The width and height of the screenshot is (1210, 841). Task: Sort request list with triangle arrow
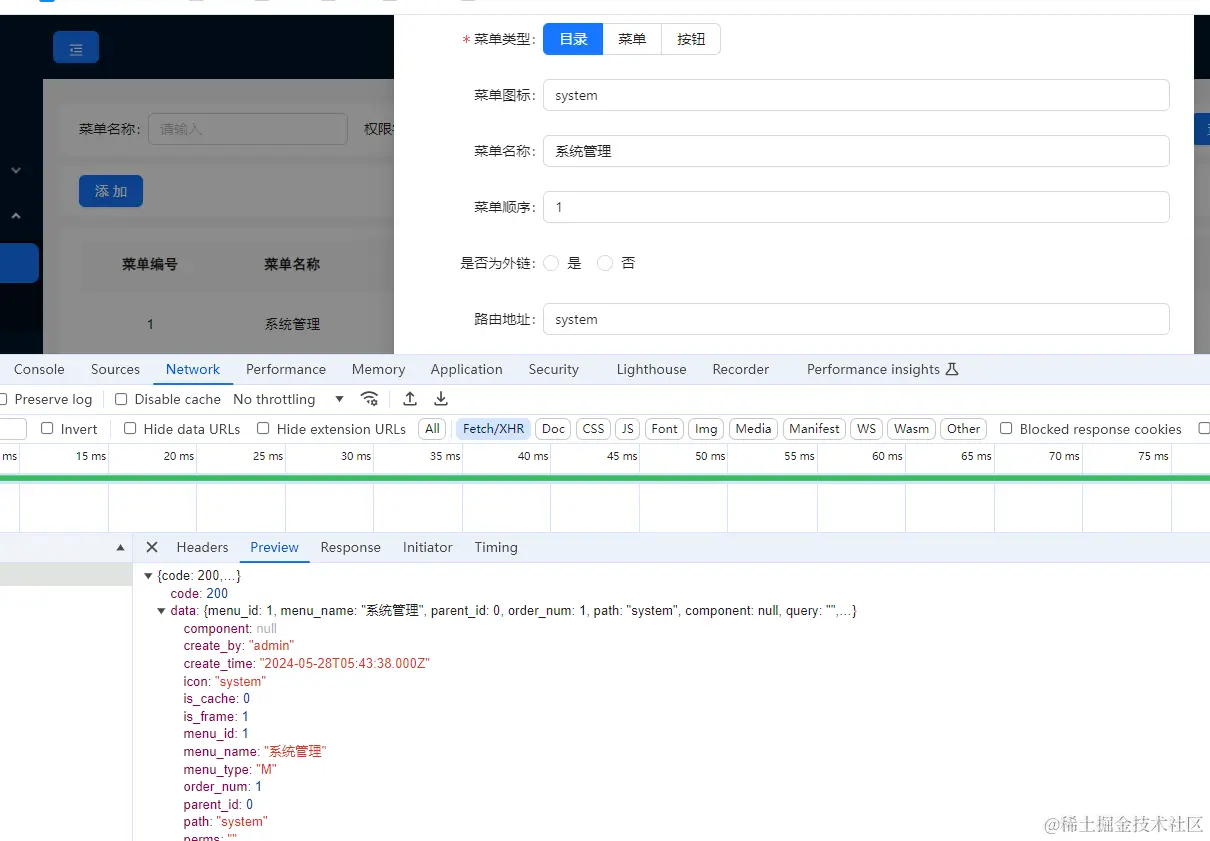120,548
